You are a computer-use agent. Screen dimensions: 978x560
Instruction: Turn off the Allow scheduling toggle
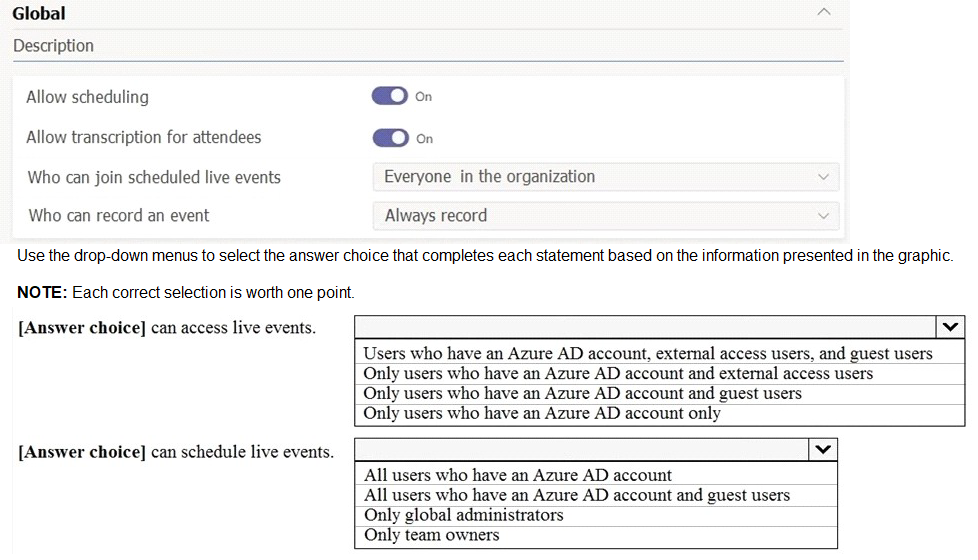coord(390,96)
